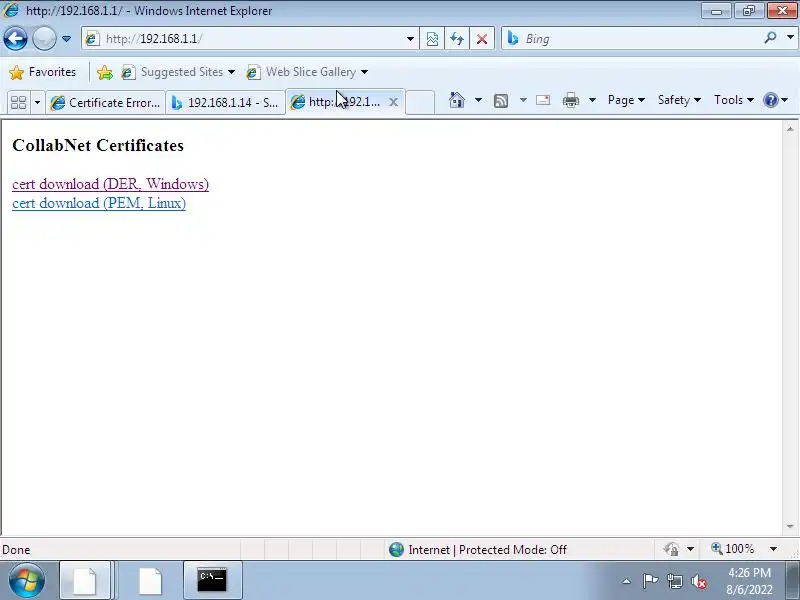Image resolution: width=800 pixels, height=600 pixels.
Task: Open the Safety menu
Action: 679,100
